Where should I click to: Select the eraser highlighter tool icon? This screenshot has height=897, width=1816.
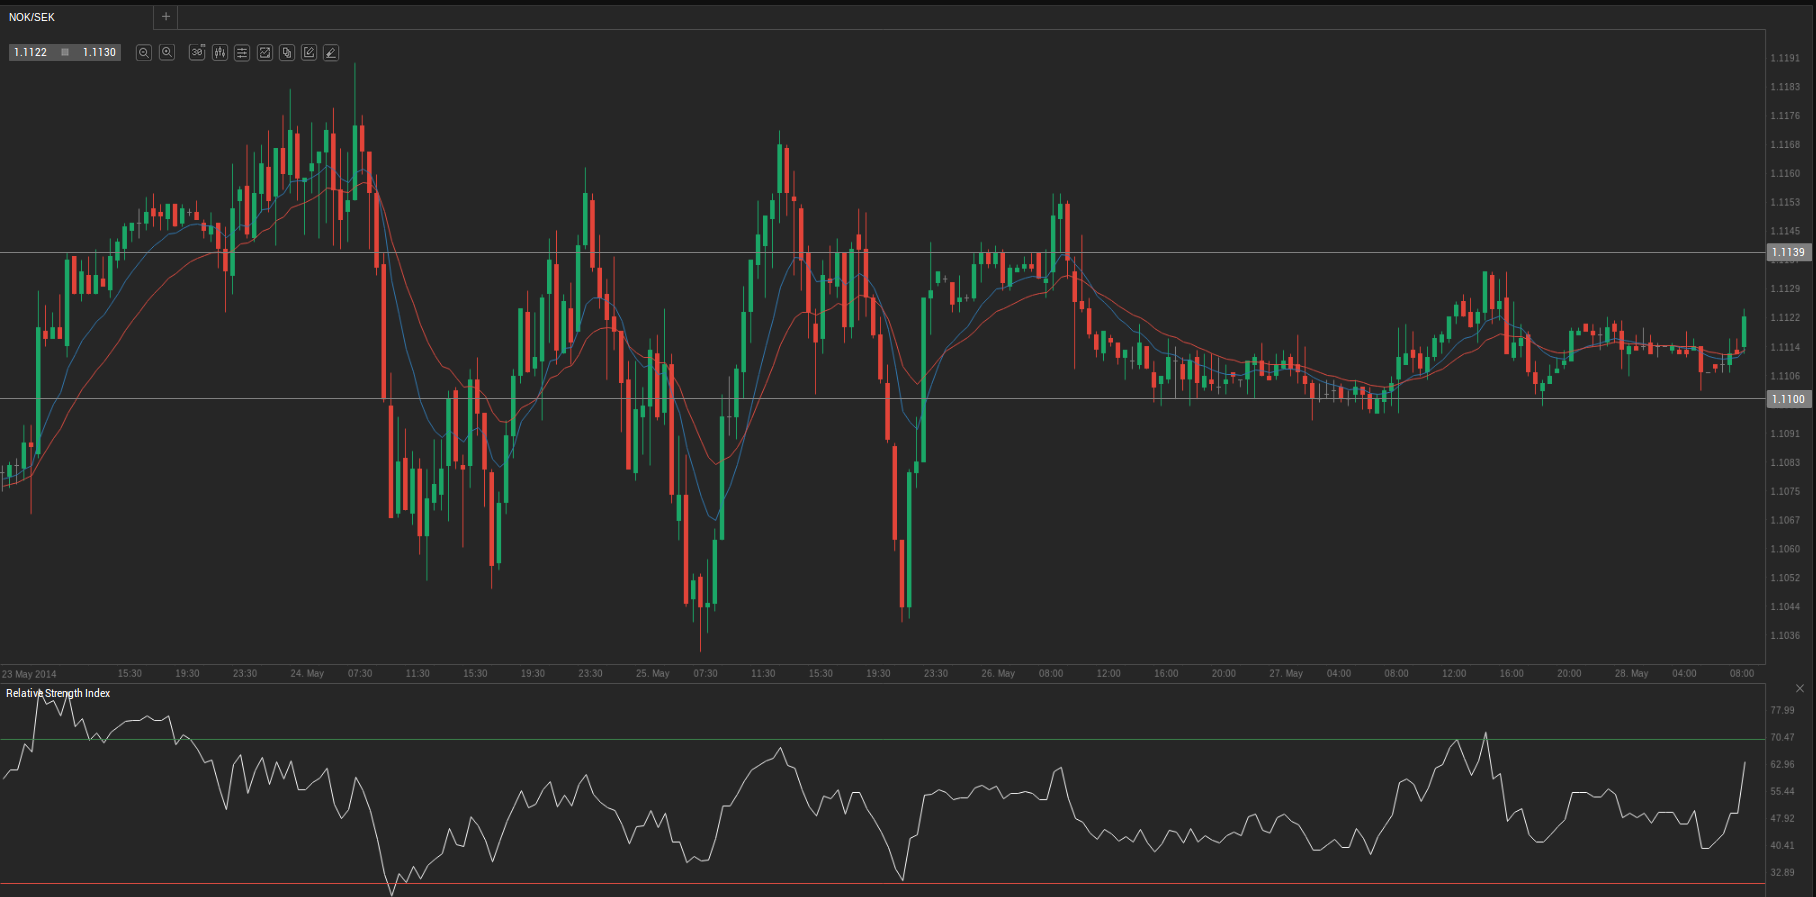(x=331, y=53)
